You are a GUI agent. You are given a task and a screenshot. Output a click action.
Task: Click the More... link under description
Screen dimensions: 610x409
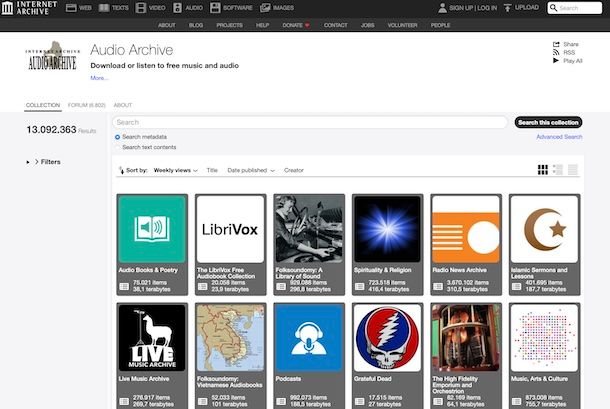coord(99,78)
